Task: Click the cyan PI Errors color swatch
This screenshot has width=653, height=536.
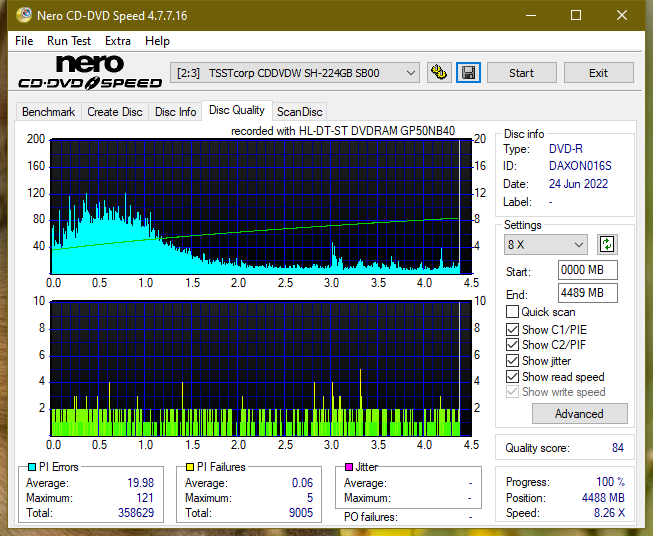Action: [x=32, y=467]
